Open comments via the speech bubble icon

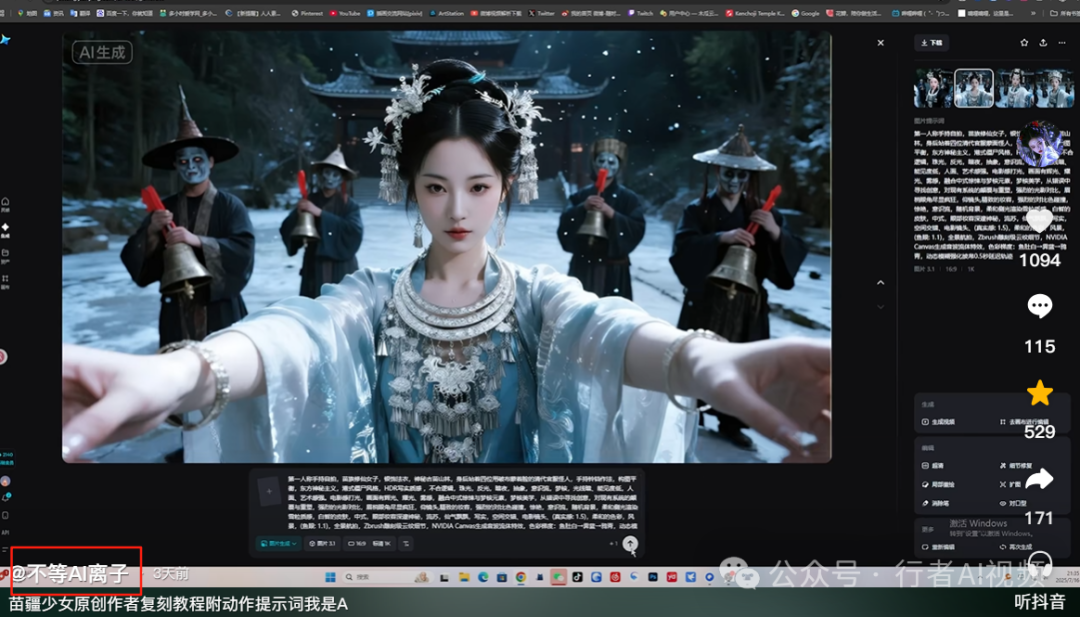pos(1040,307)
